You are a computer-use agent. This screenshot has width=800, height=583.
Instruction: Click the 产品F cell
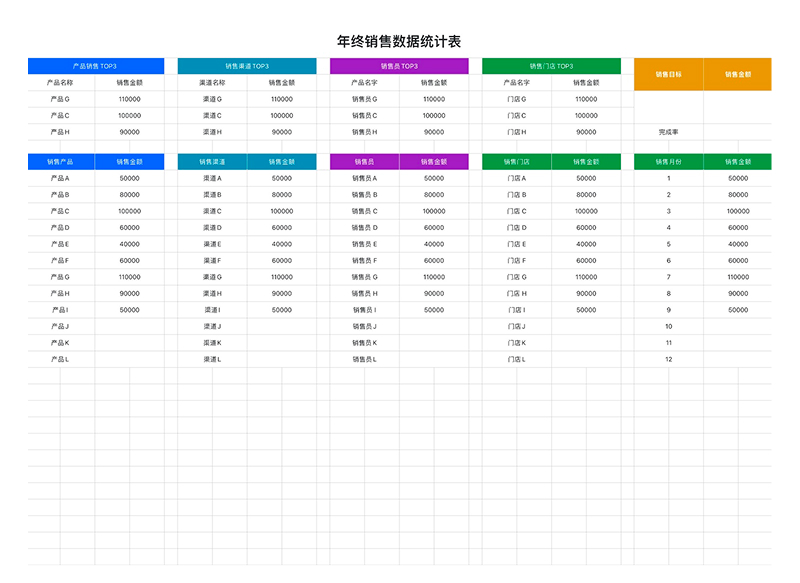60,260
